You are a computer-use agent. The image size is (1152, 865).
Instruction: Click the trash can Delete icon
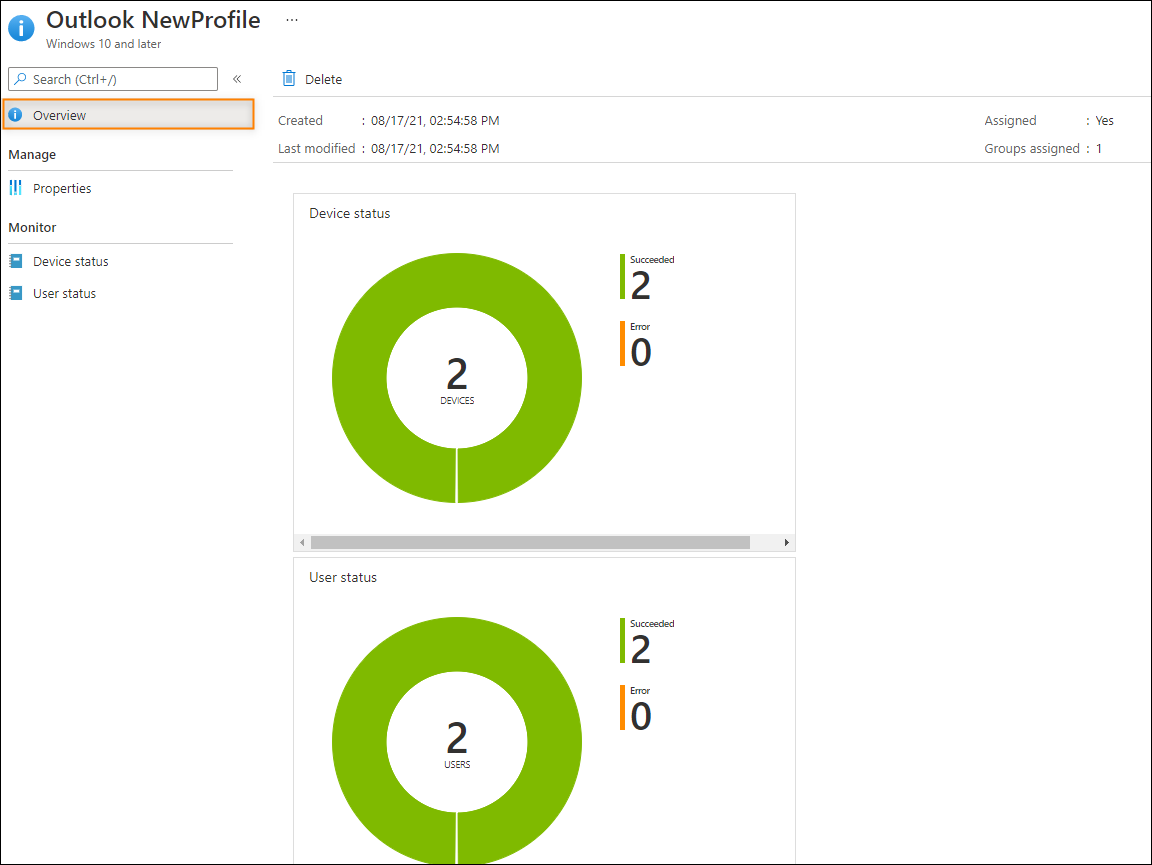pos(289,79)
